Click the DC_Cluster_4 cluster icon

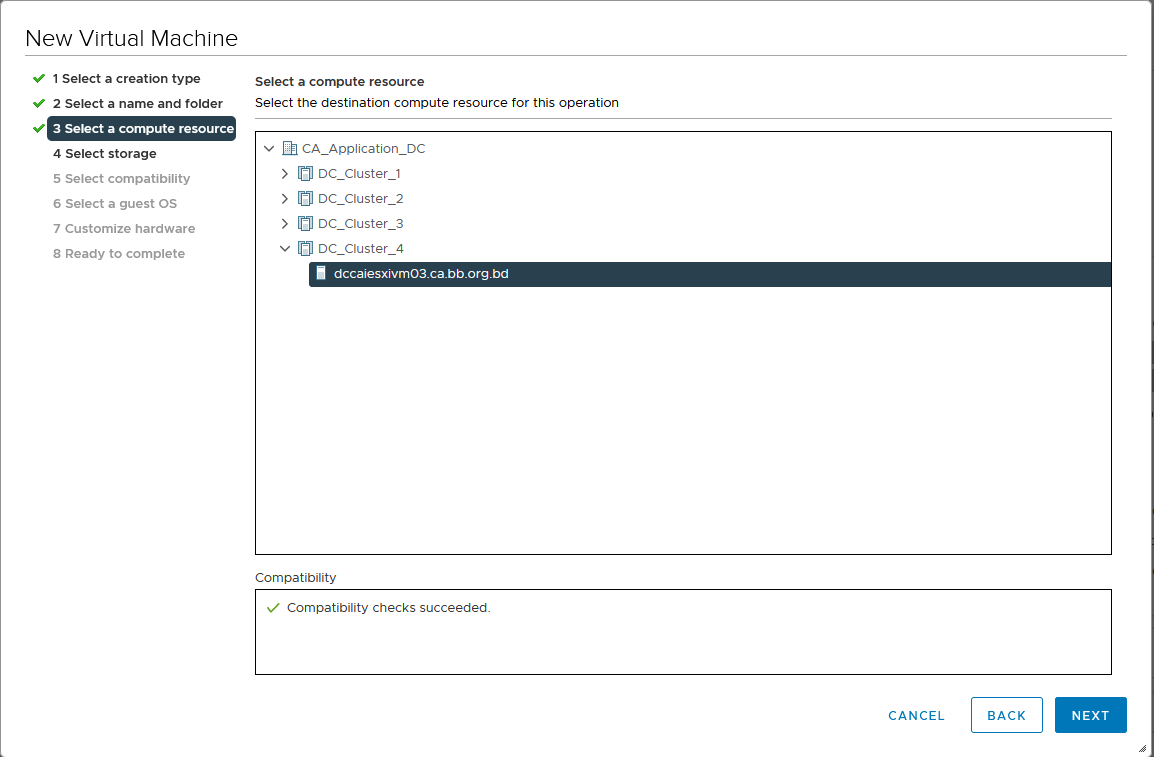pyautogui.click(x=305, y=249)
